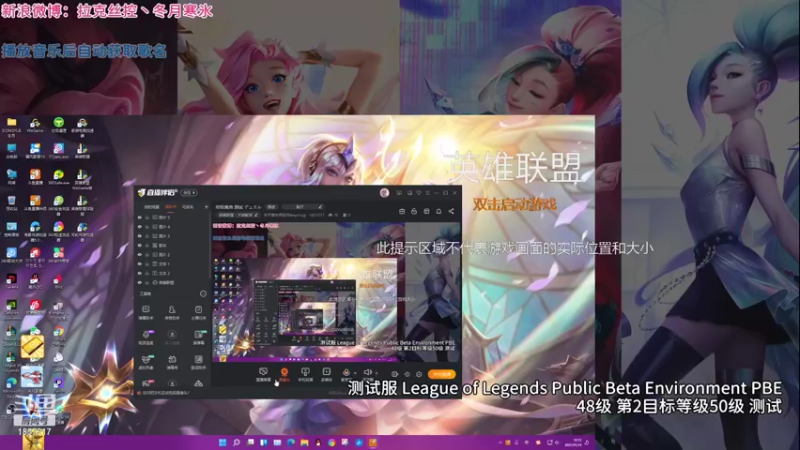Expand the speaker device dropdown arrow

[377, 373]
